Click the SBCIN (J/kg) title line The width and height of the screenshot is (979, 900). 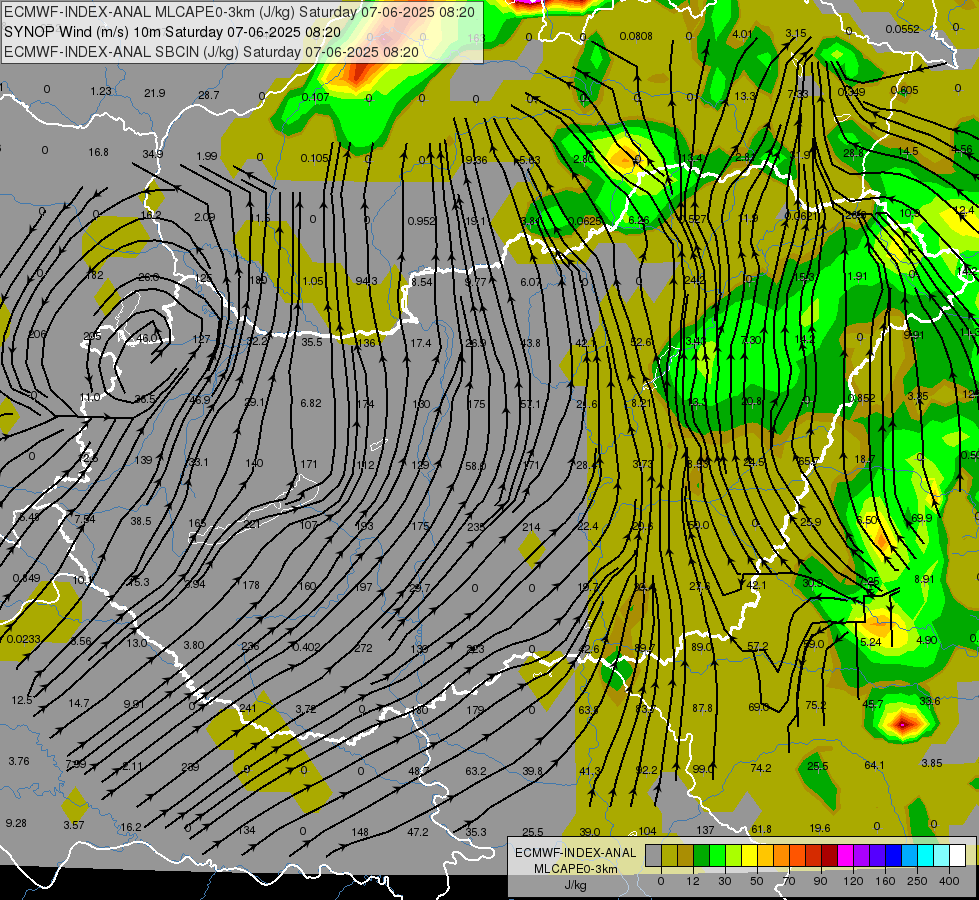[211, 52]
